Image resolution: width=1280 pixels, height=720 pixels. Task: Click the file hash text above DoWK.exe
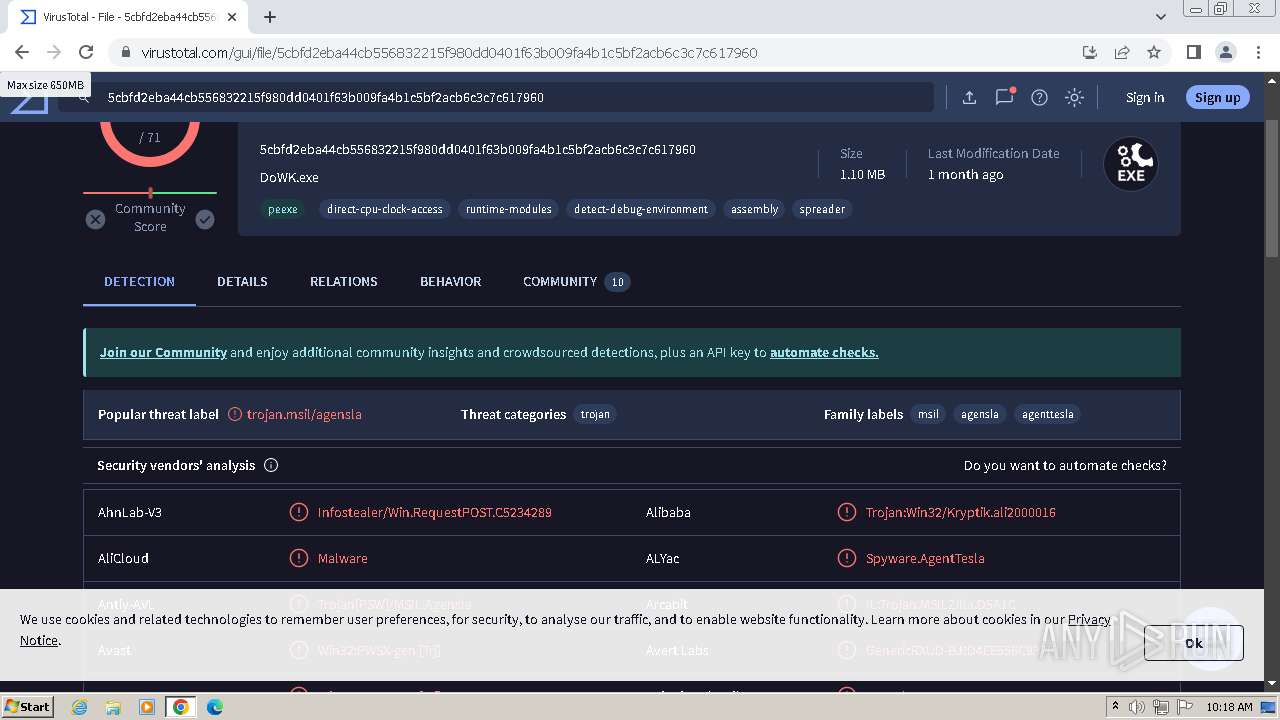pos(478,149)
